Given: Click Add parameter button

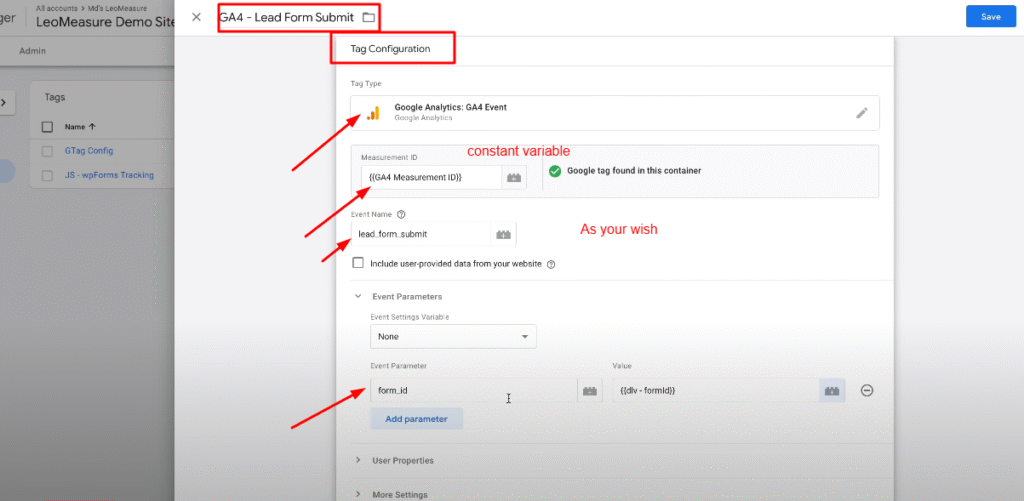Looking at the screenshot, I should 417,419.
